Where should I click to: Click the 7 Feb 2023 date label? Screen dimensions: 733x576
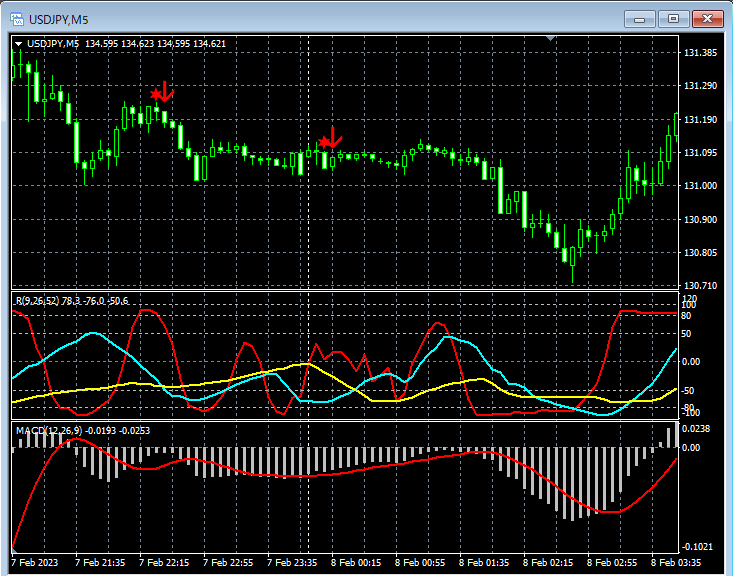(34, 564)
